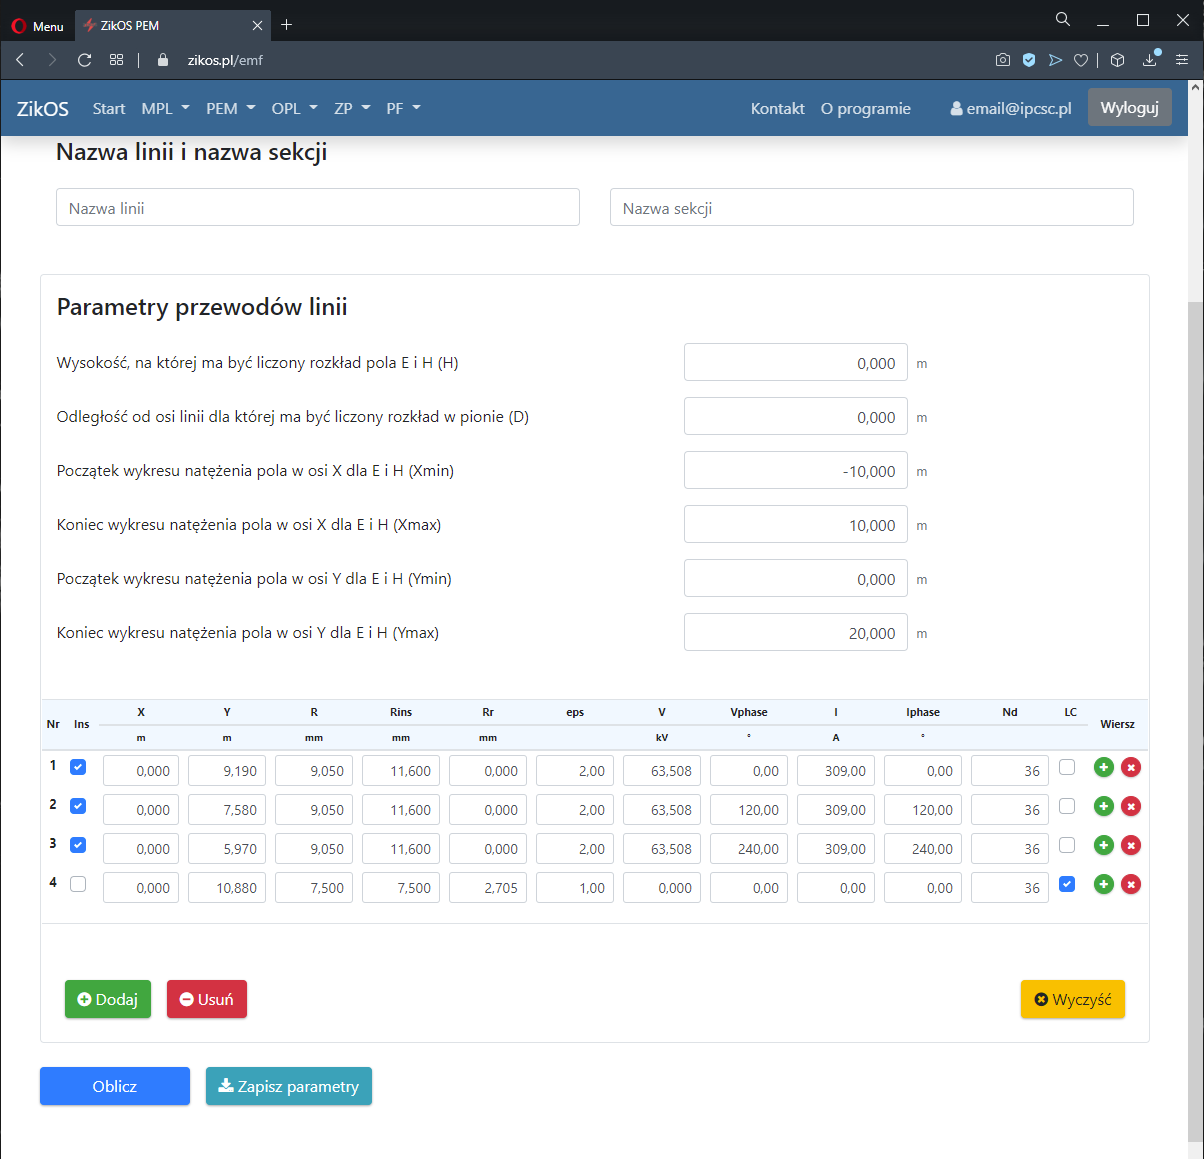Screen dimensions: 1204x1159
Task: Toggle the LC checkbox in row 4
Action: coord(1067,884)
